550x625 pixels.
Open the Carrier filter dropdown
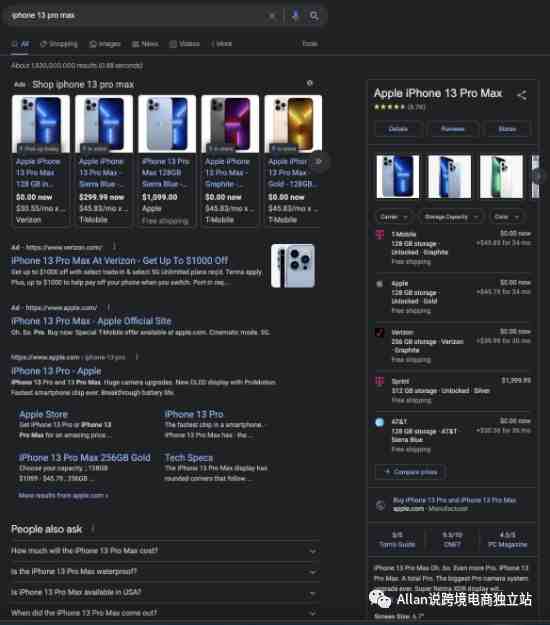[x=393, y=217]
